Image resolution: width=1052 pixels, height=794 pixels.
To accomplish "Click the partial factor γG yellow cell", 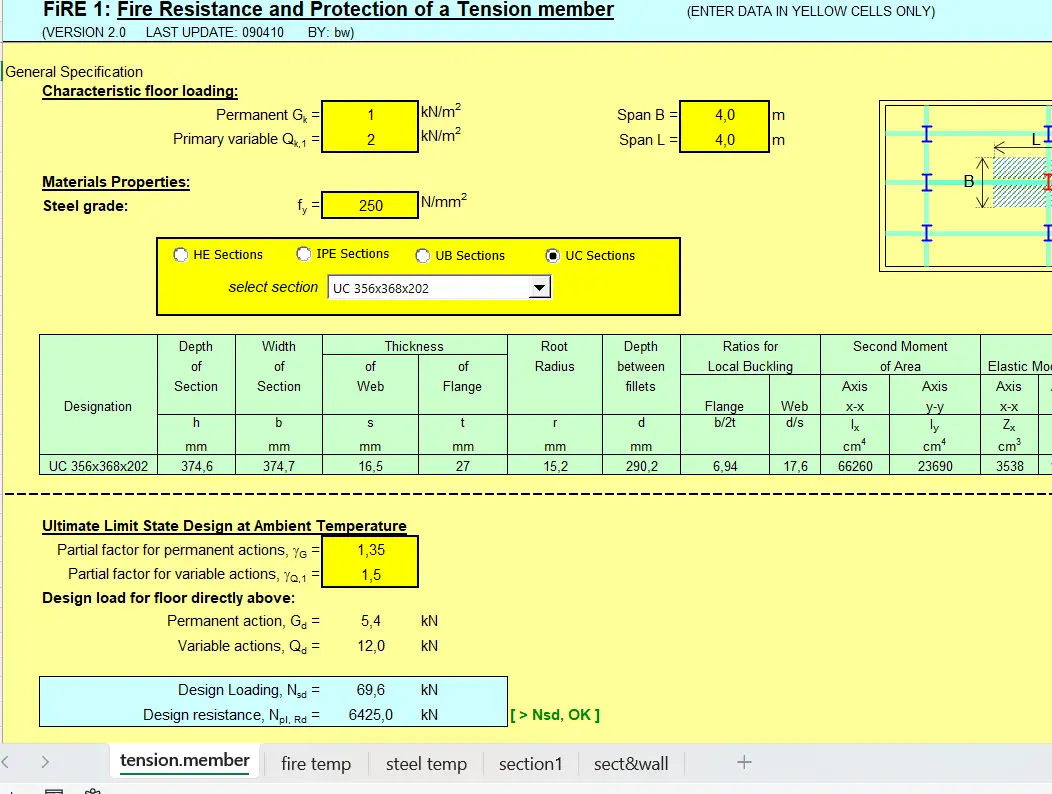I will point(371,550).
